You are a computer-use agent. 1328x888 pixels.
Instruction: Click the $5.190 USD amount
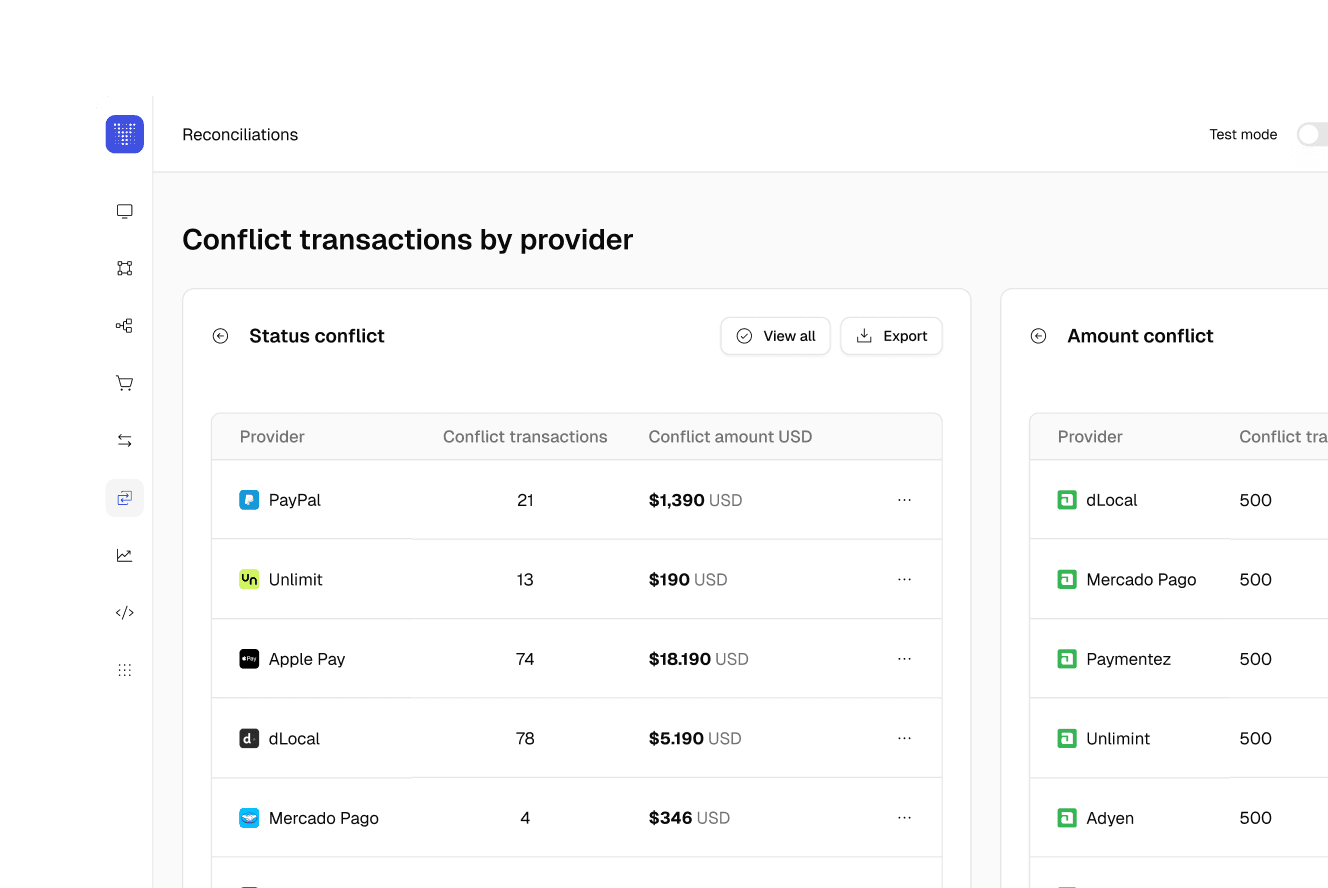pos(695,738)
